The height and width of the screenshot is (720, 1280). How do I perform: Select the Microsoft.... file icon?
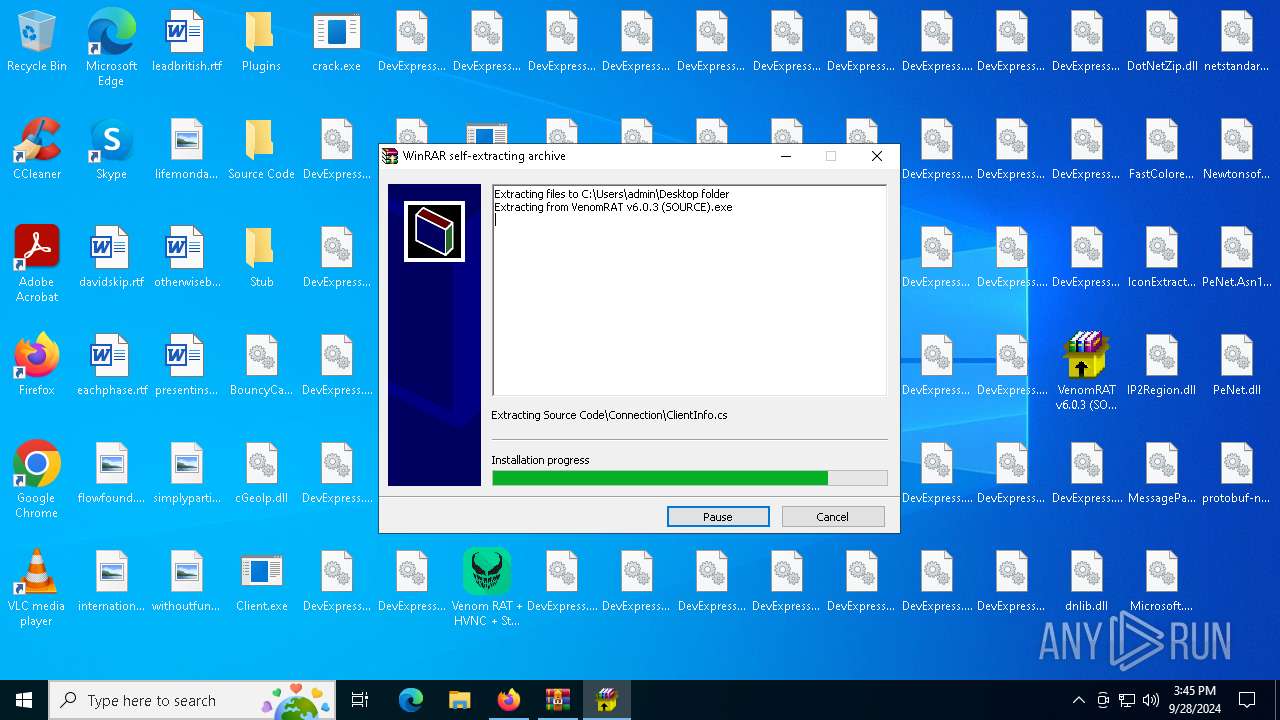[x=1161, y=581]
